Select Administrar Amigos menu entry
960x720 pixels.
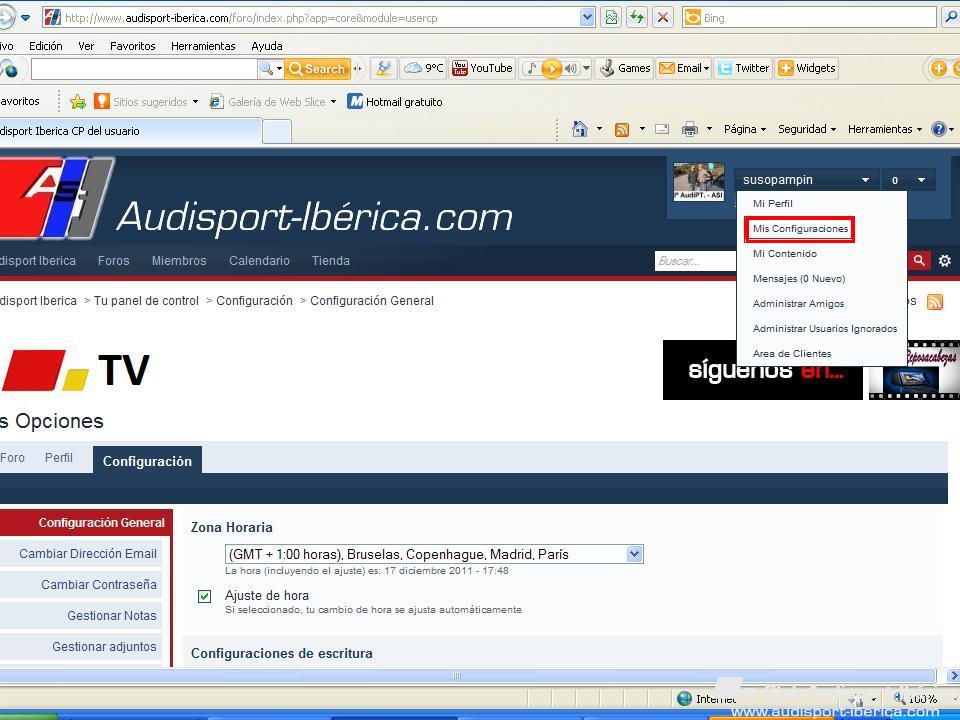(x=798, y=304)
